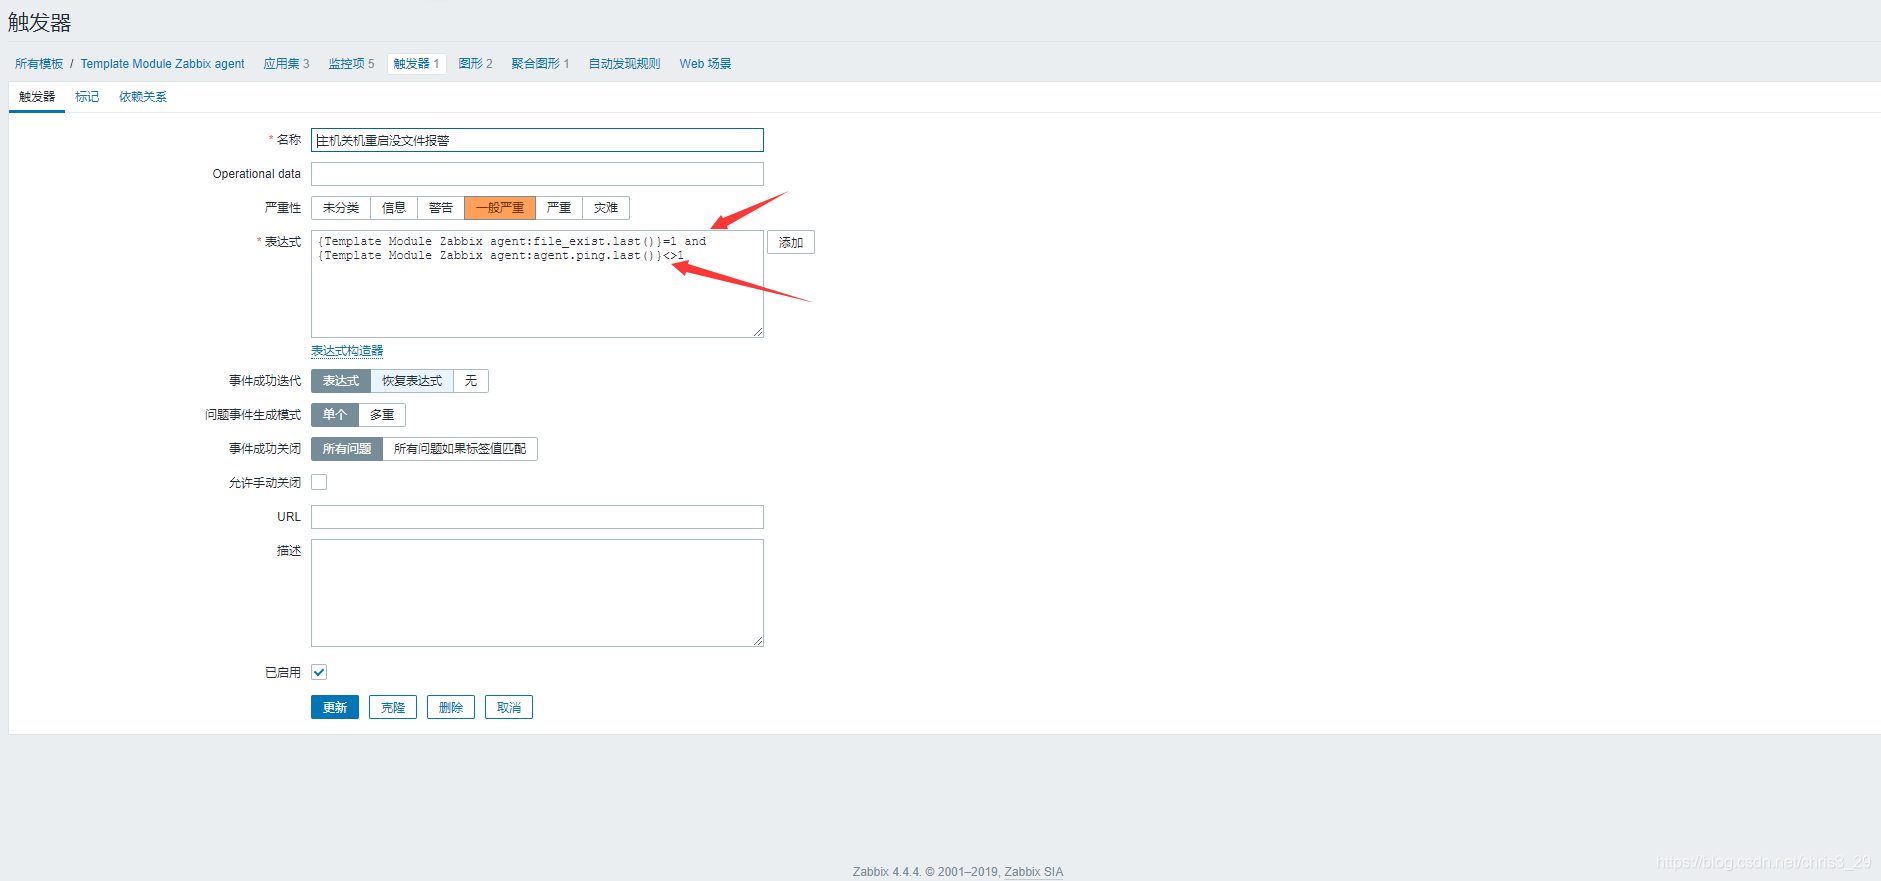Click the 名称 trigger name field
Screen dimensions: 1881x881
click(x=537, y=140)
